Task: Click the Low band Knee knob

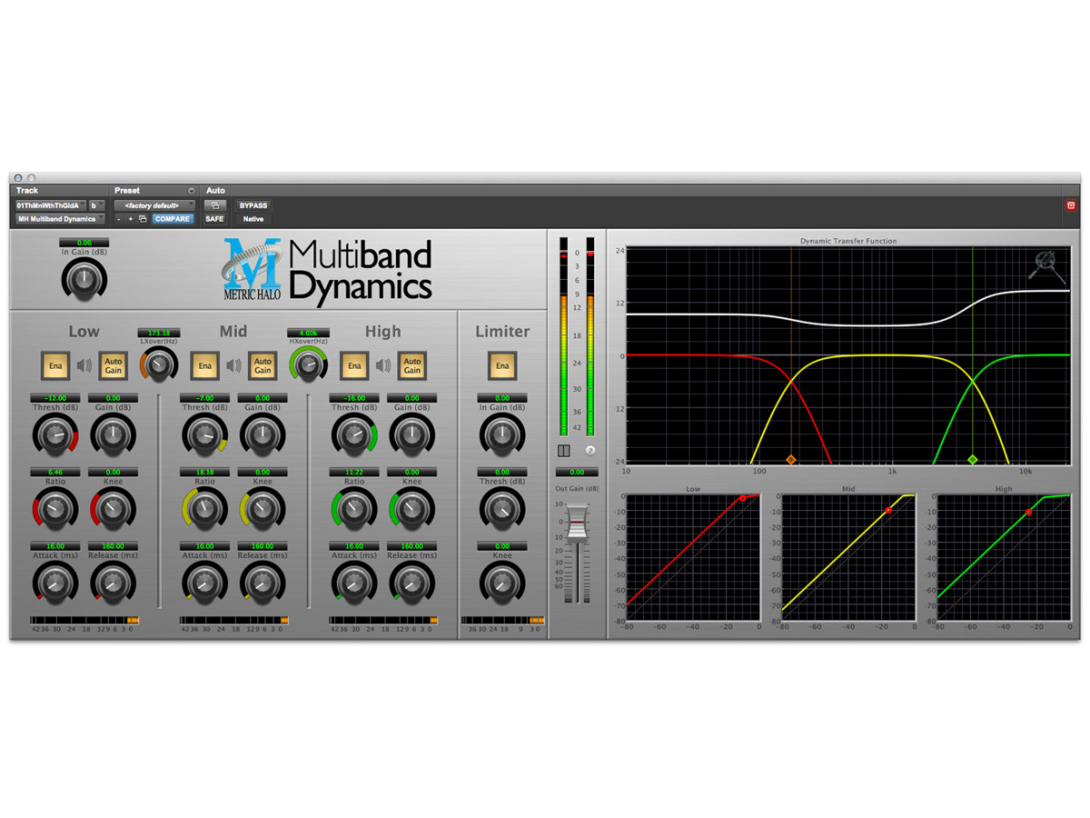Action: click(113, 509)
